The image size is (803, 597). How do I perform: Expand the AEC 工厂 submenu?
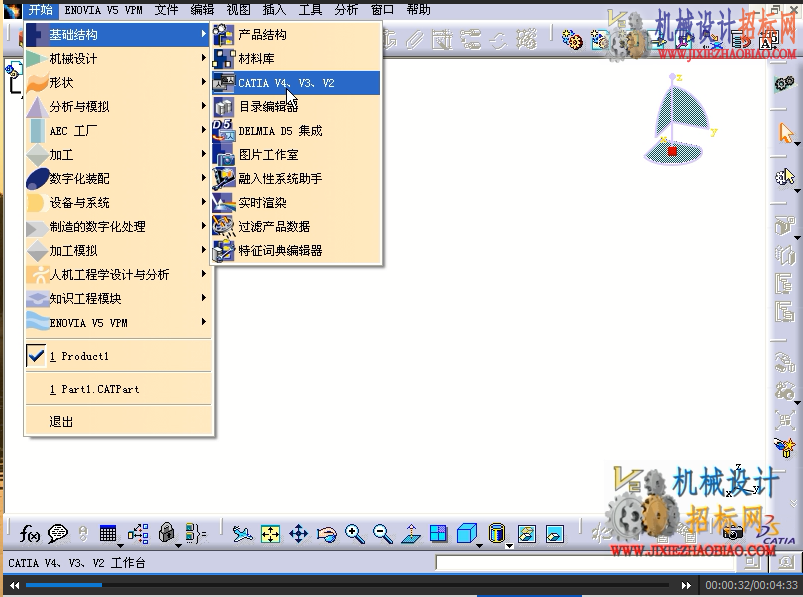point(118,131)
